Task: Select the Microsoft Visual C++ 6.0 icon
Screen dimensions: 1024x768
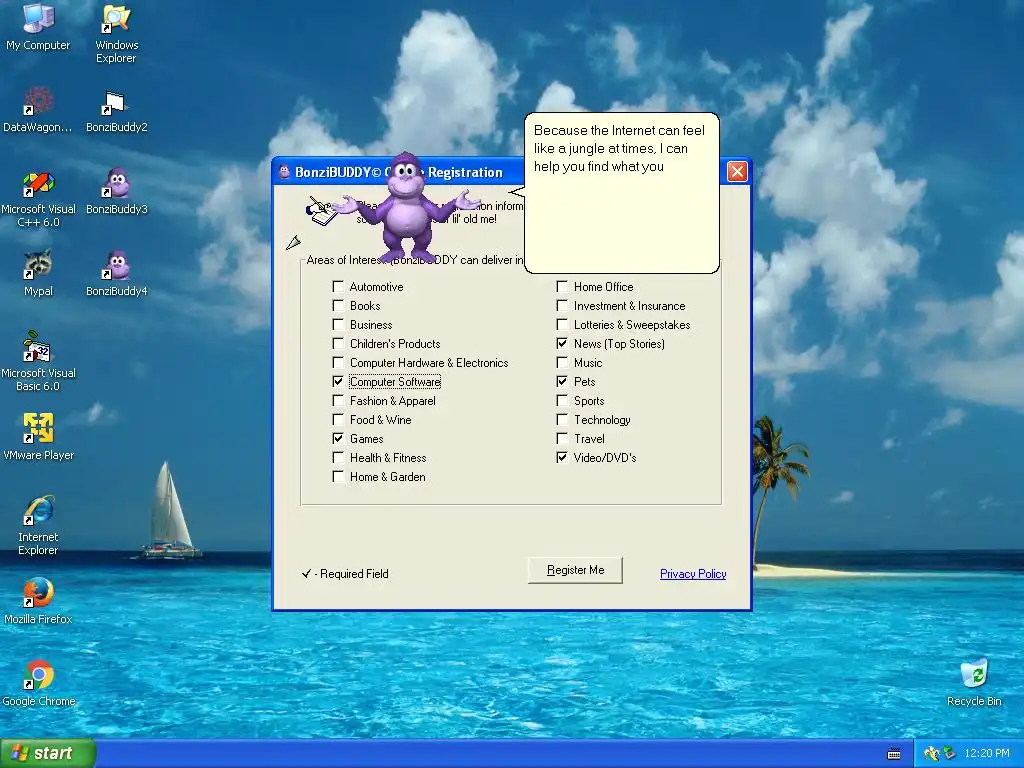Action: (x=38, y=199)
